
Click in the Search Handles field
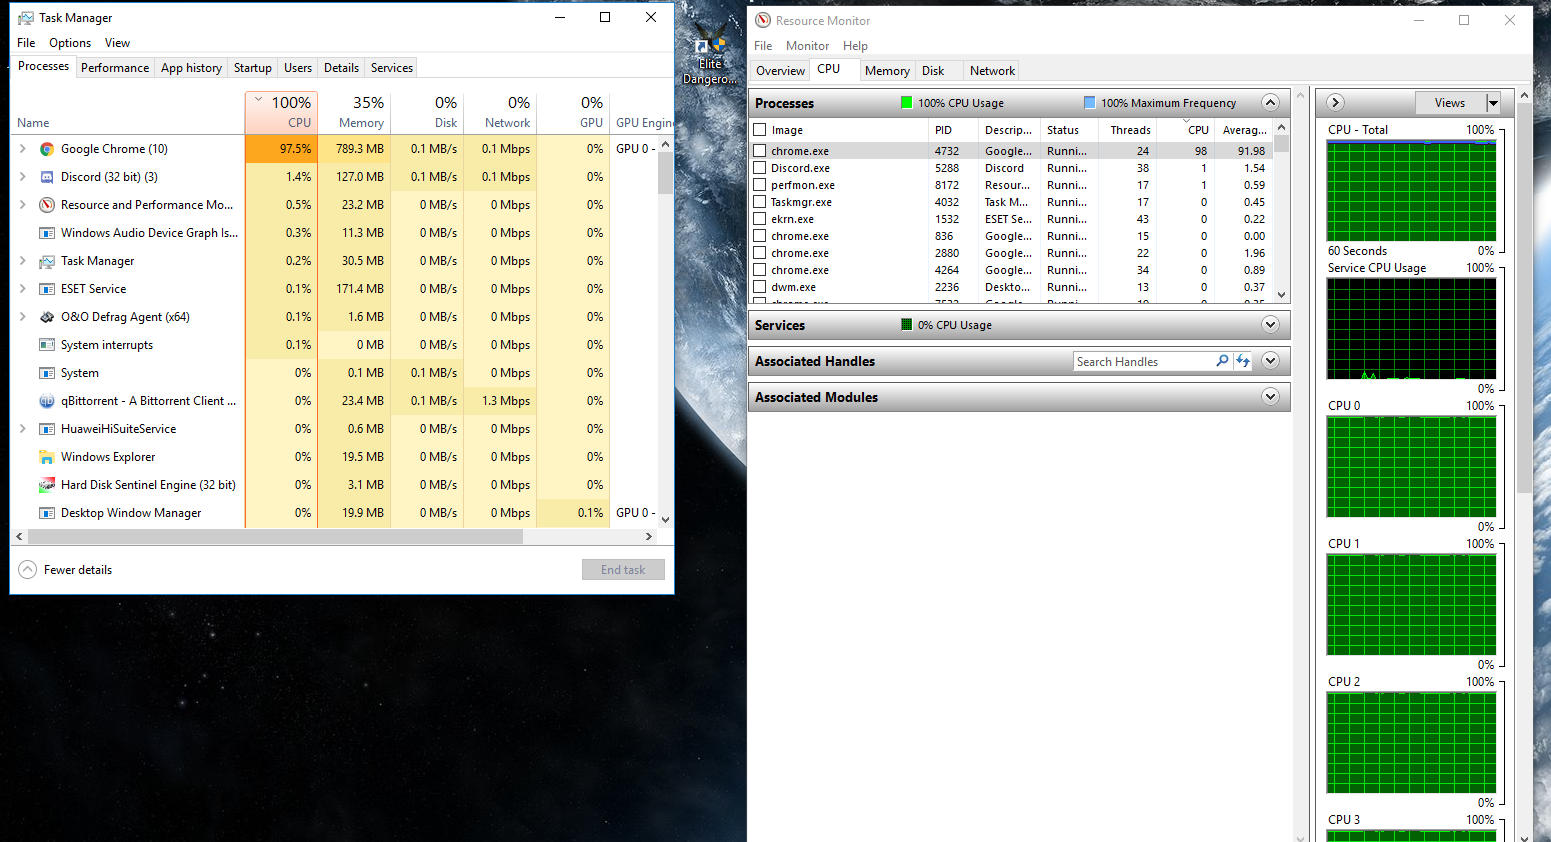pyautogui.click(x=1144, y=362)
